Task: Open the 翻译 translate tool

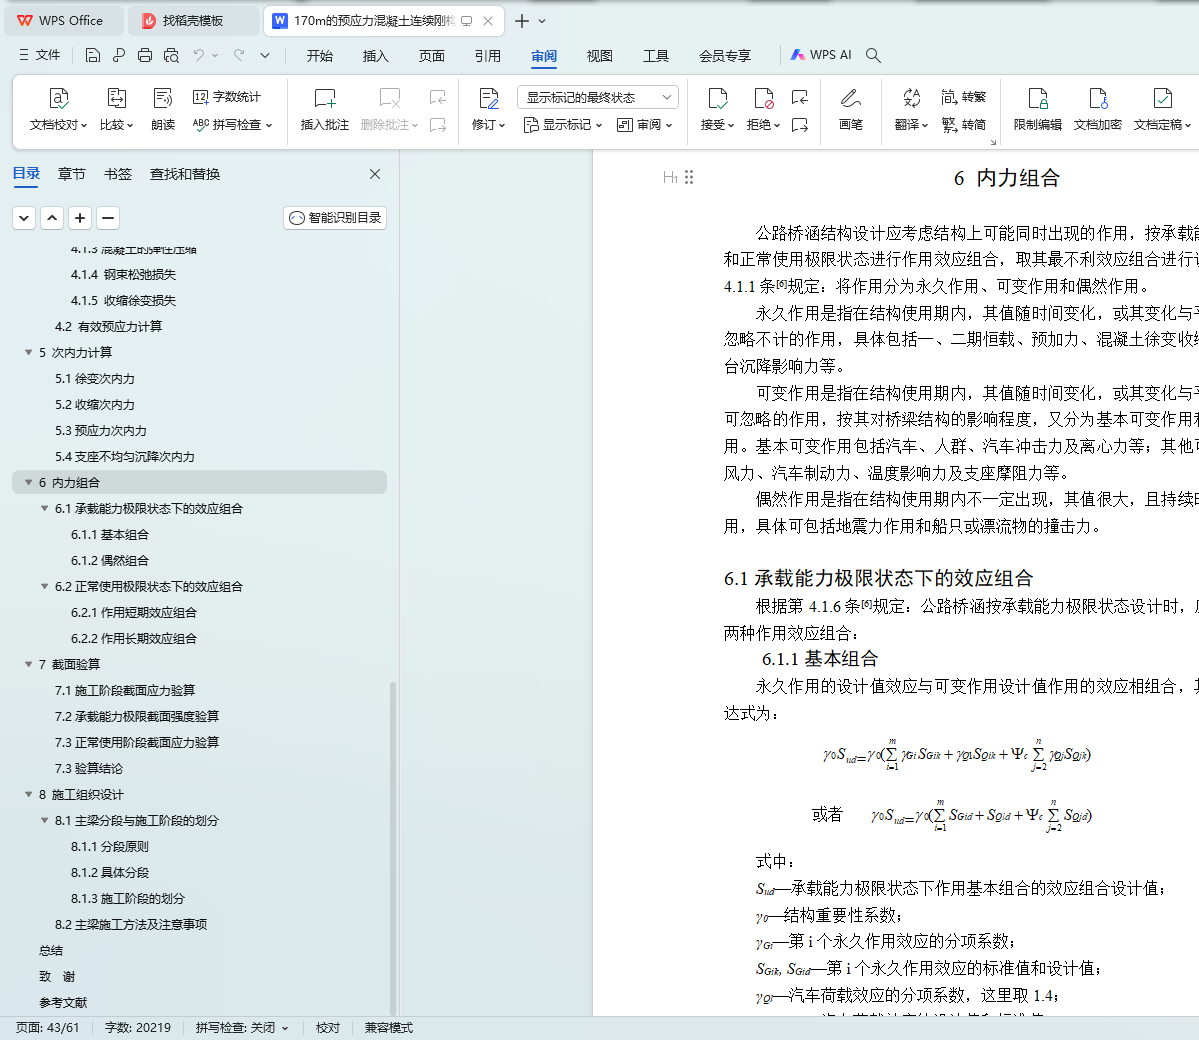Action: click(911, 109)
